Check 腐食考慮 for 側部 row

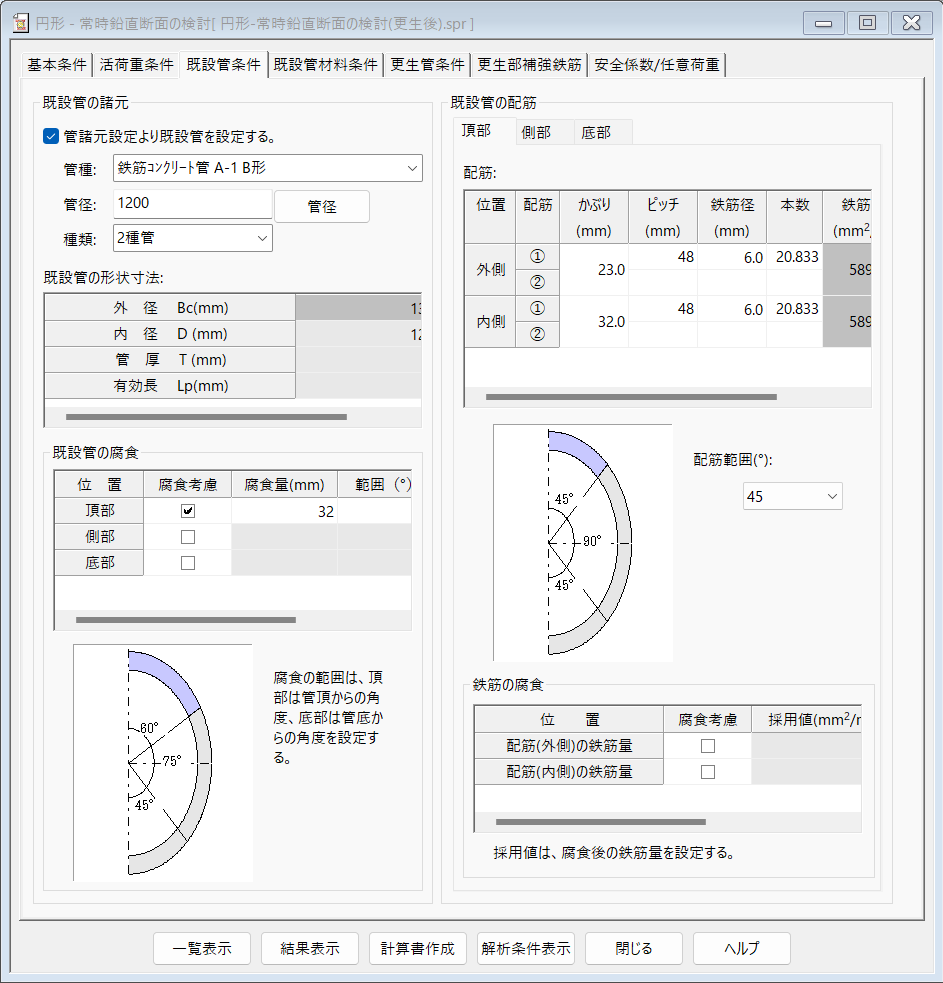tap(187, 537)
